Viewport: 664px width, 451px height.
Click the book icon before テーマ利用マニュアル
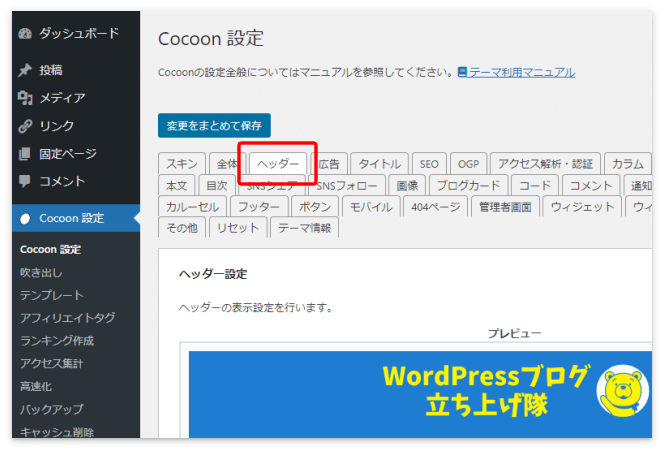click(462, 72)
